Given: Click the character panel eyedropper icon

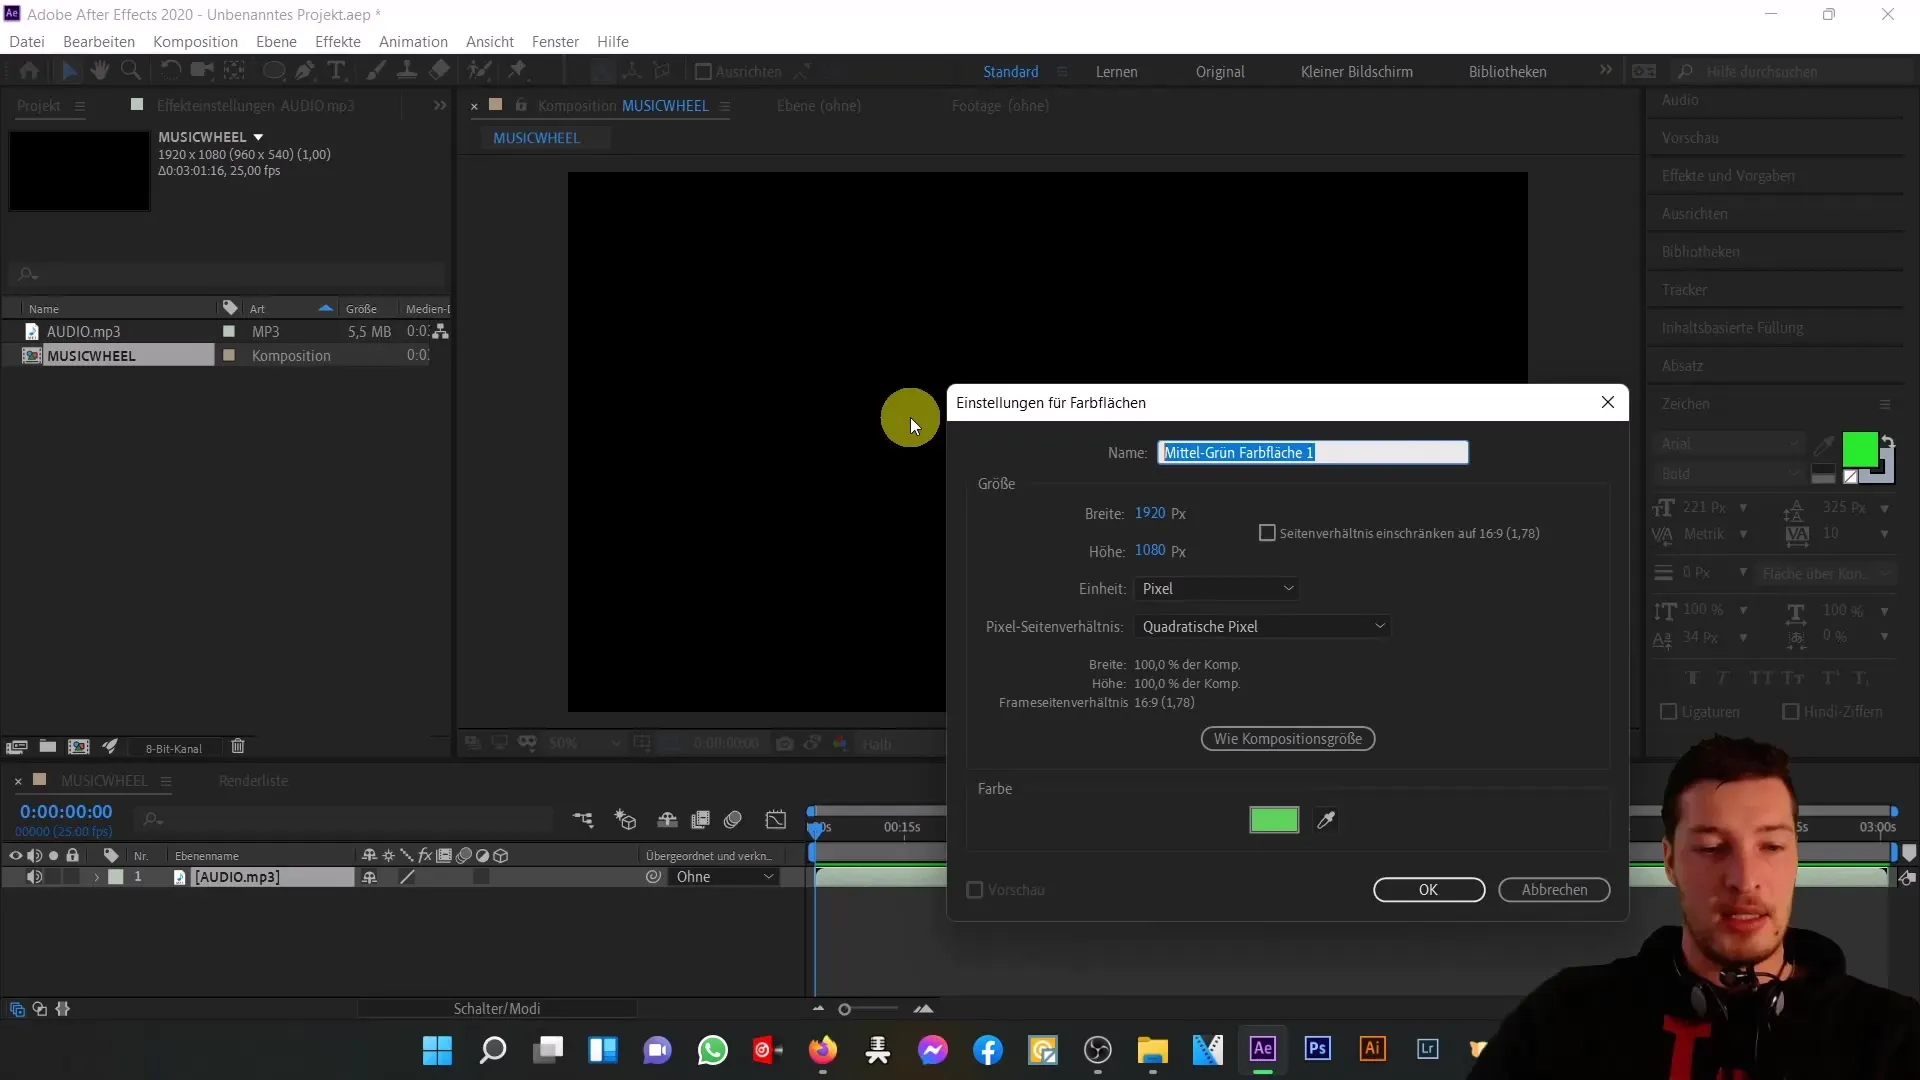Looking at the screenshot, I should 1824,445.
